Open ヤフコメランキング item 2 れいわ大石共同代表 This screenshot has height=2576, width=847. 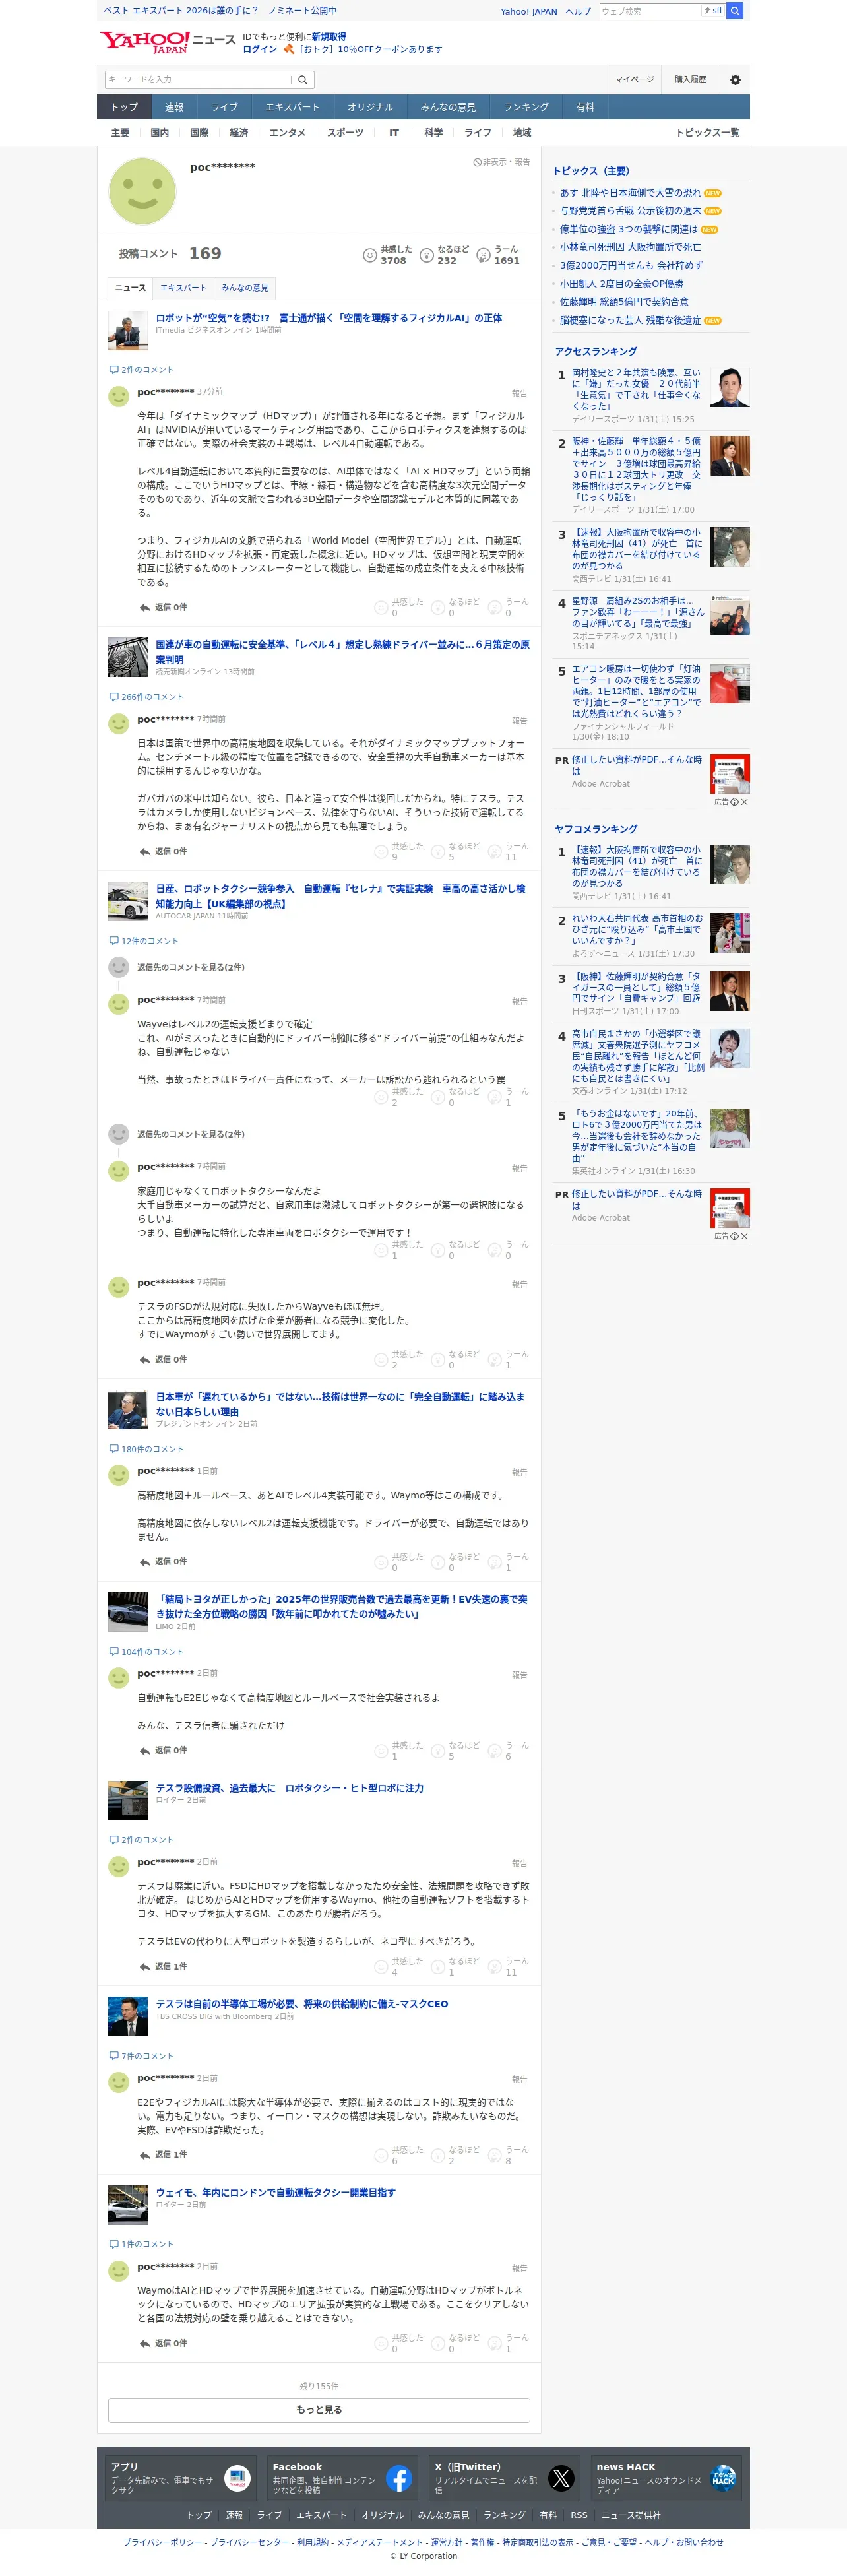637,929
